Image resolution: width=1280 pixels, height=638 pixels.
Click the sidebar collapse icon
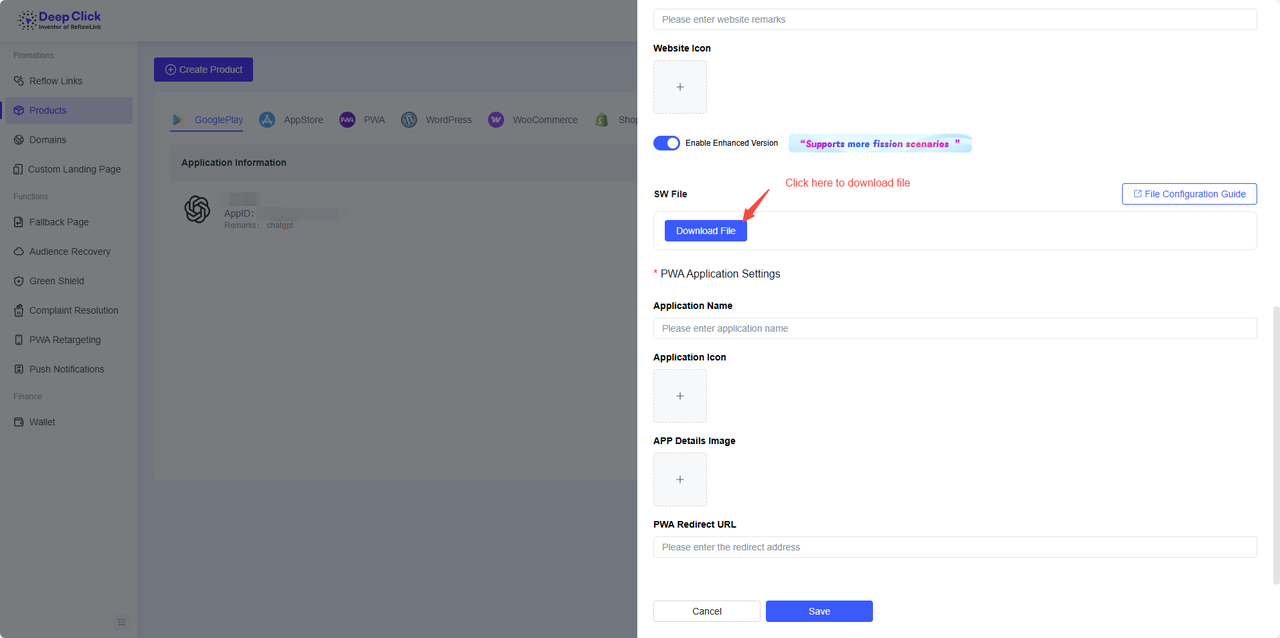tap(122, 622)
